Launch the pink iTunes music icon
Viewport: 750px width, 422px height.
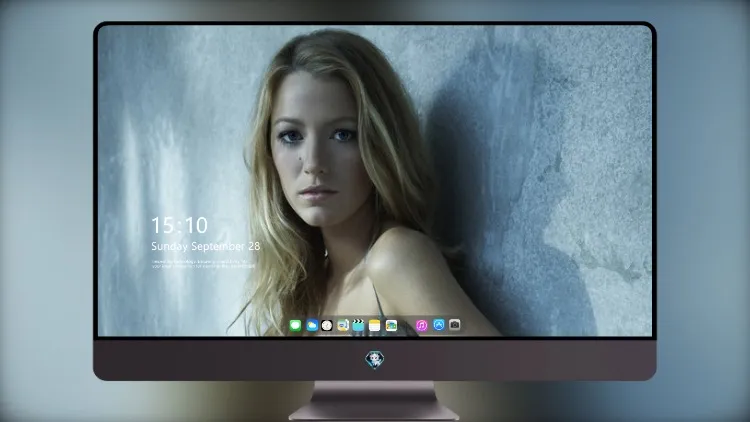421,326
